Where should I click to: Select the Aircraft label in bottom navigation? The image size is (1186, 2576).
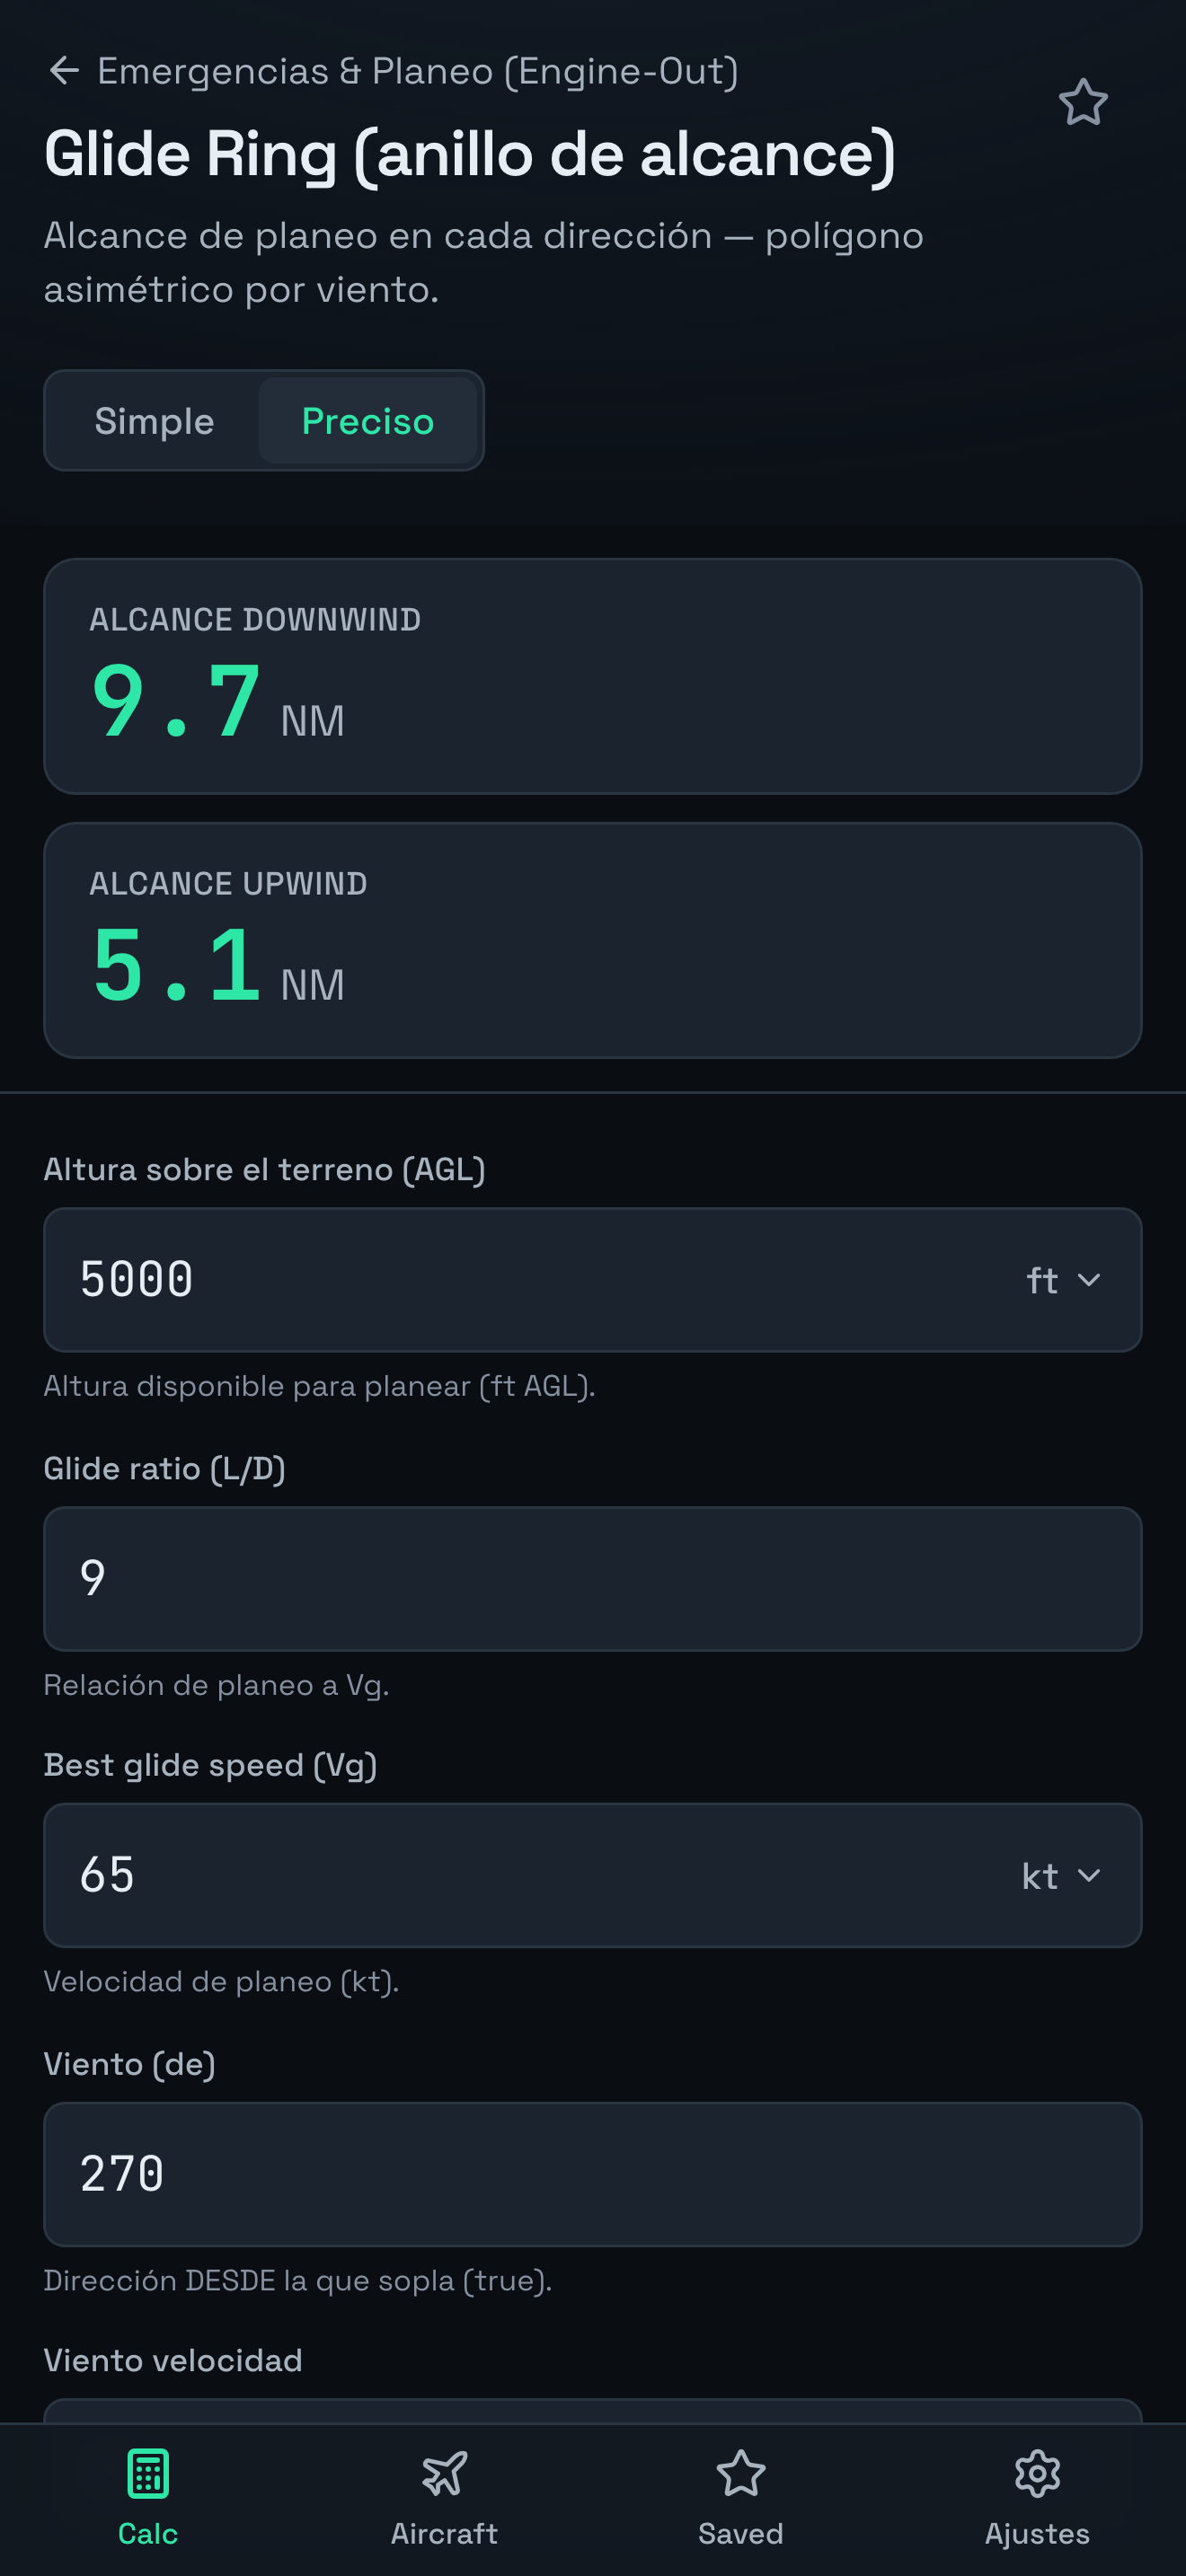(444, 2533)
